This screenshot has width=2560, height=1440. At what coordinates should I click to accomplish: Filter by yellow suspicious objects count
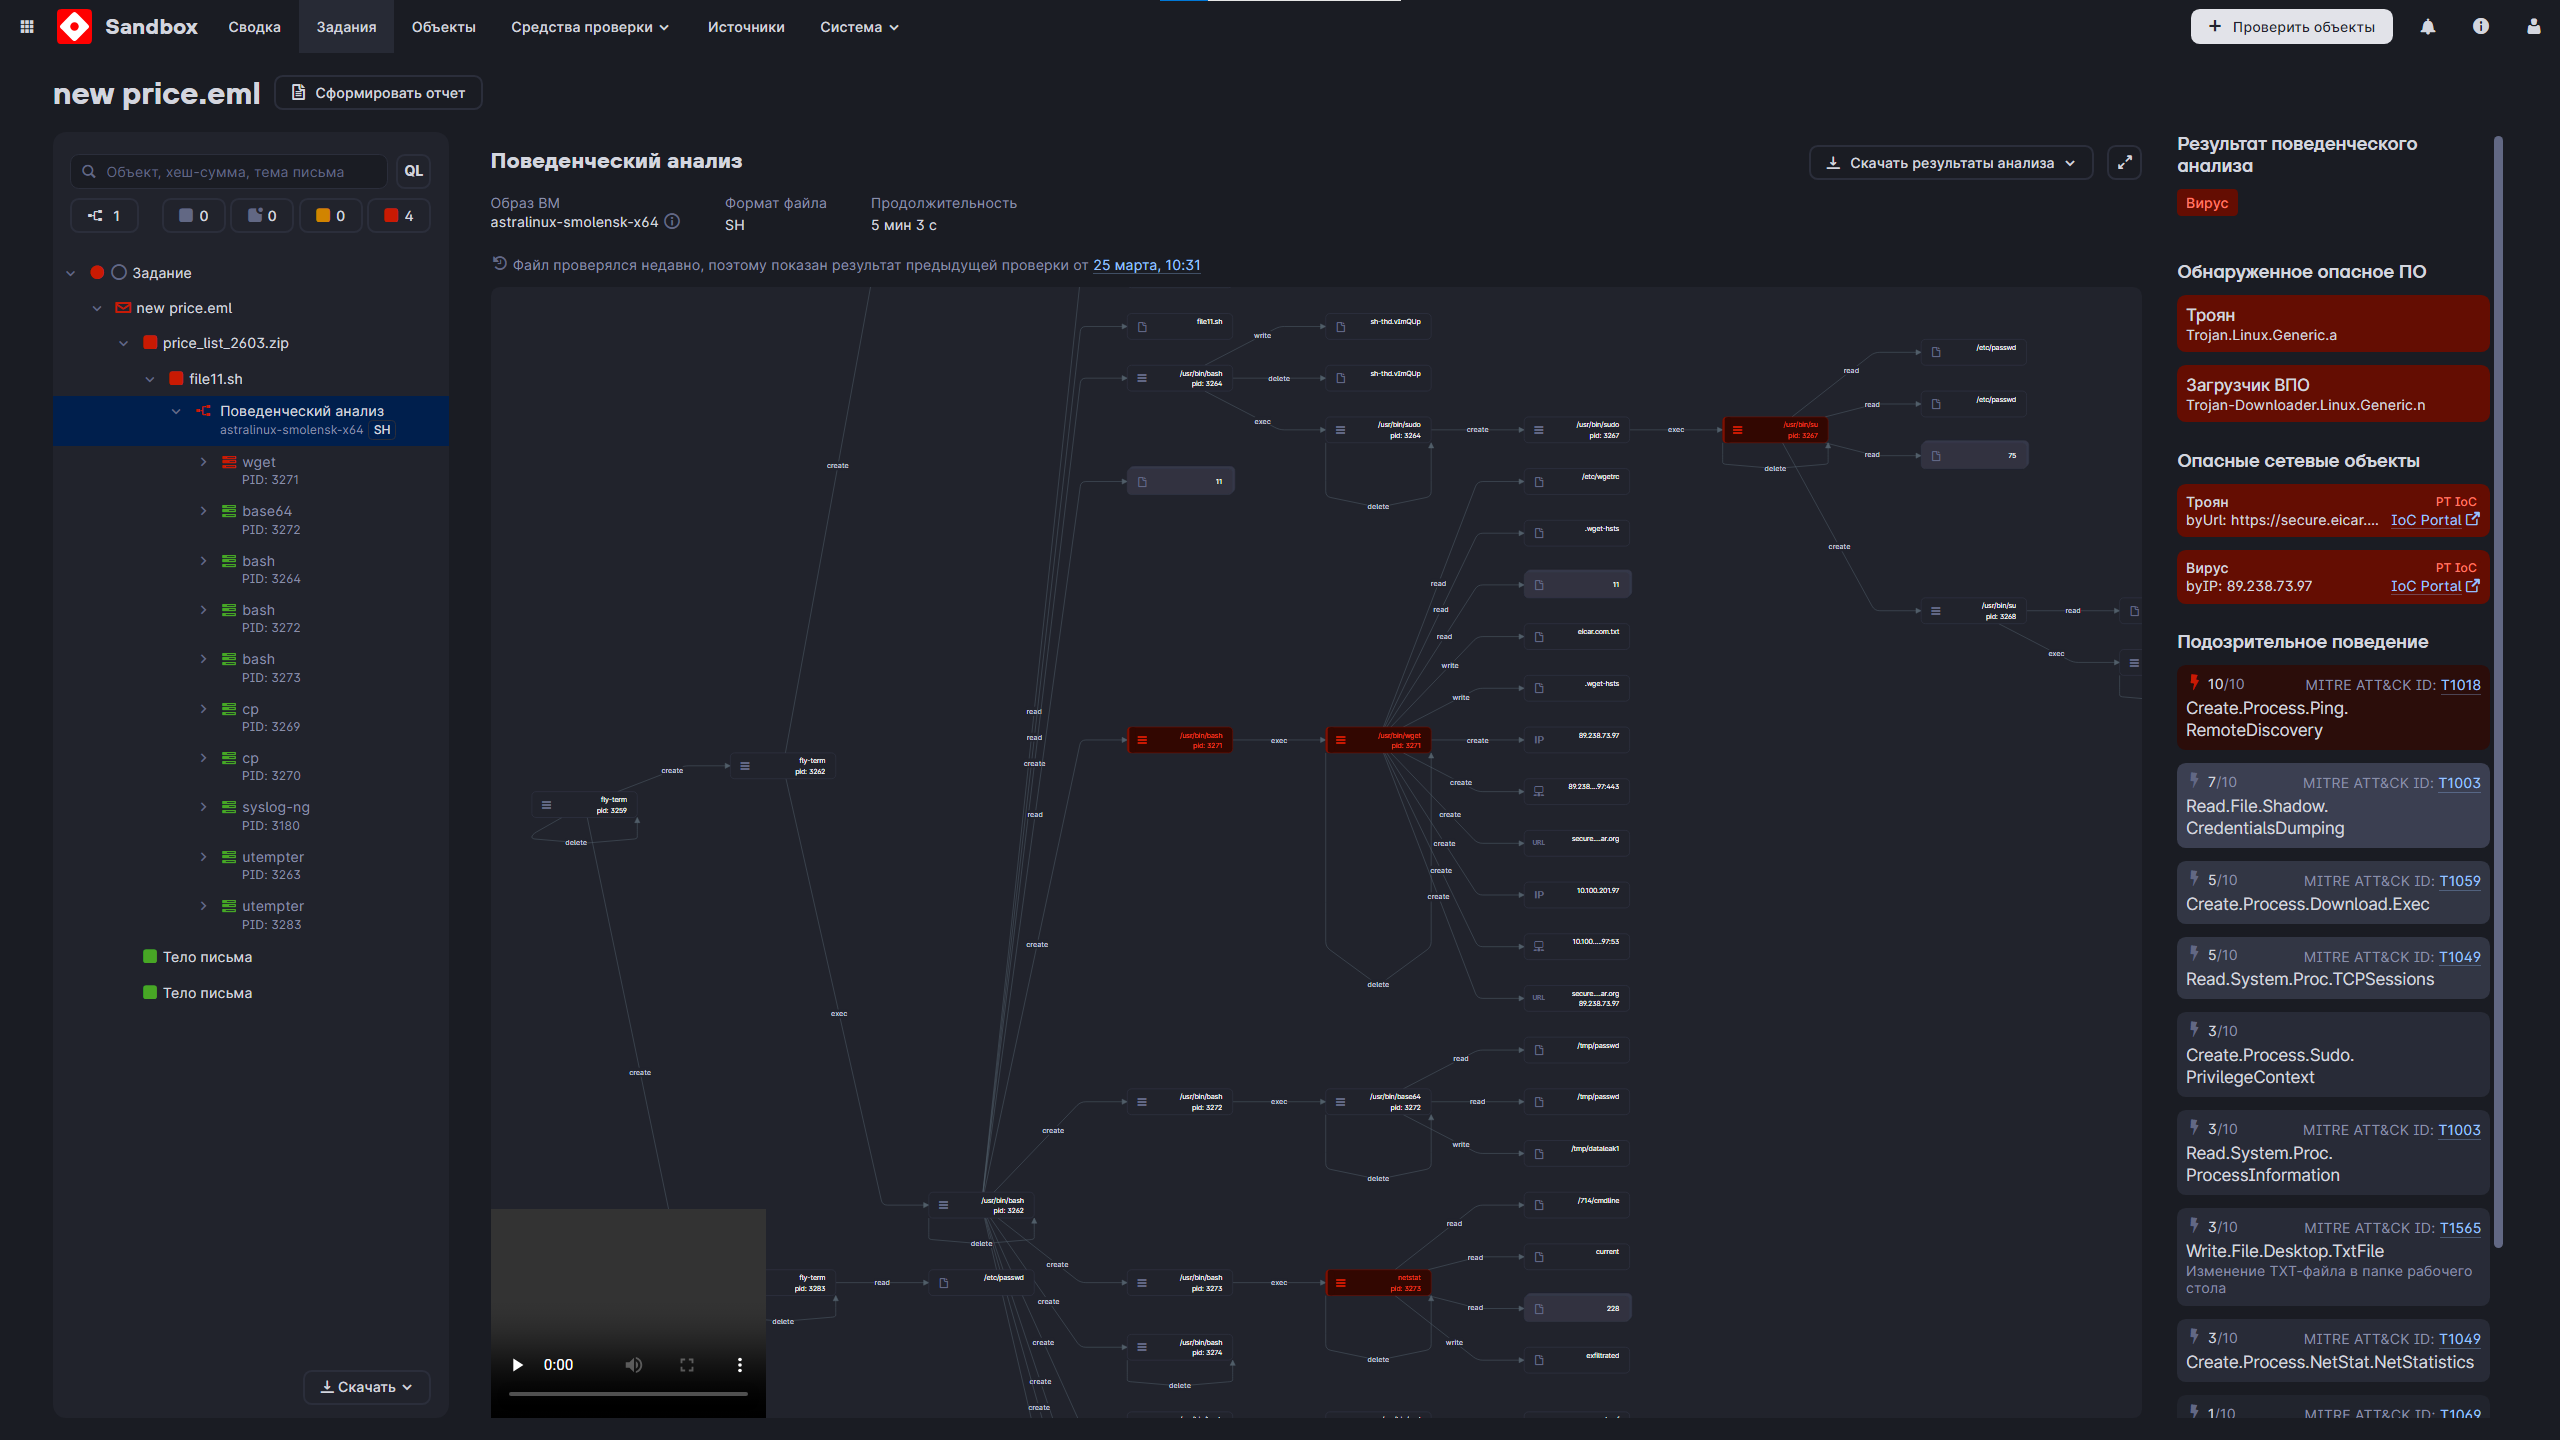pyautogui.click(x=330, y=216)
